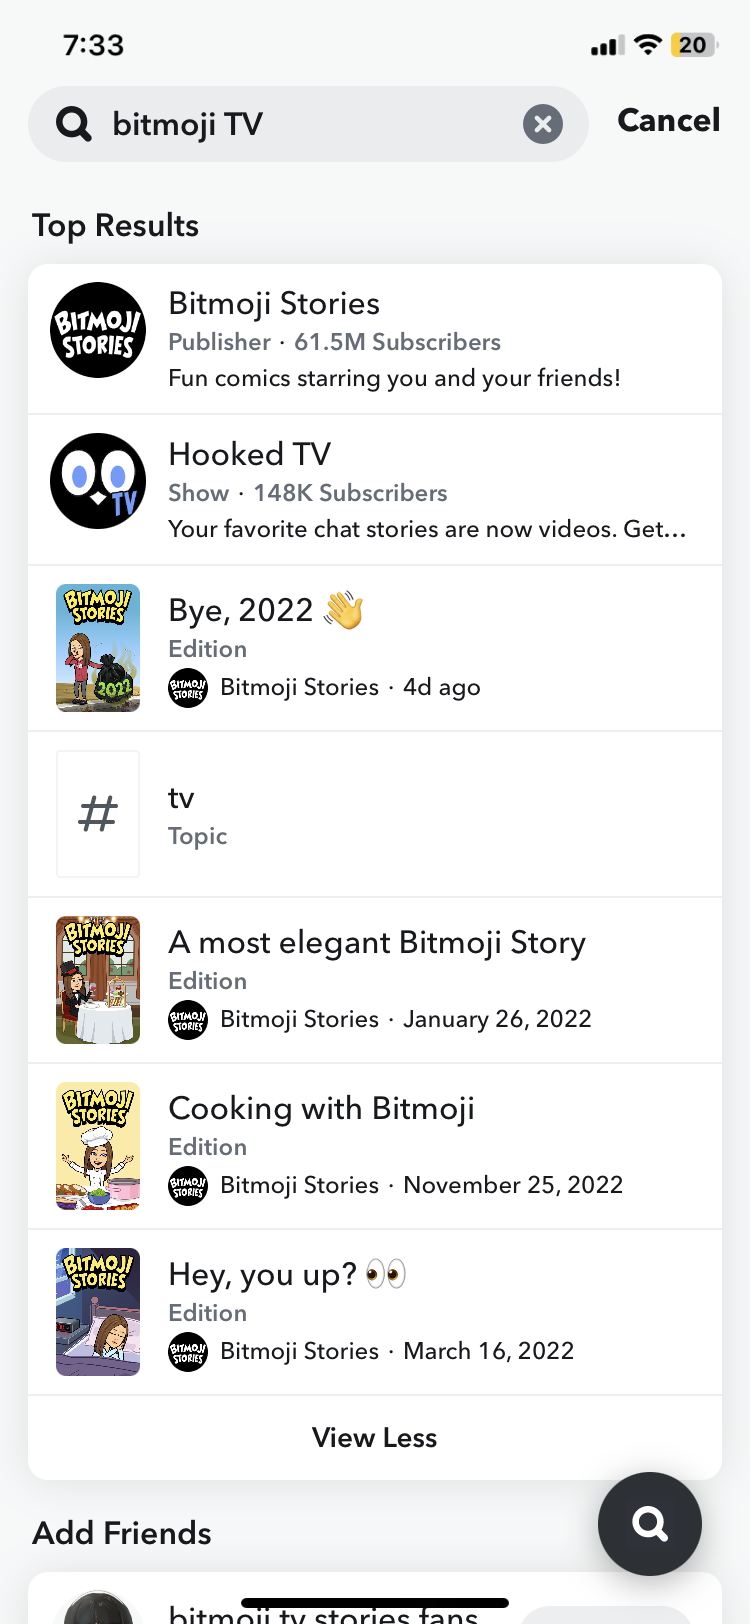750x1624 pixels.
Task: Cancel the search
Action: [668, 120]
